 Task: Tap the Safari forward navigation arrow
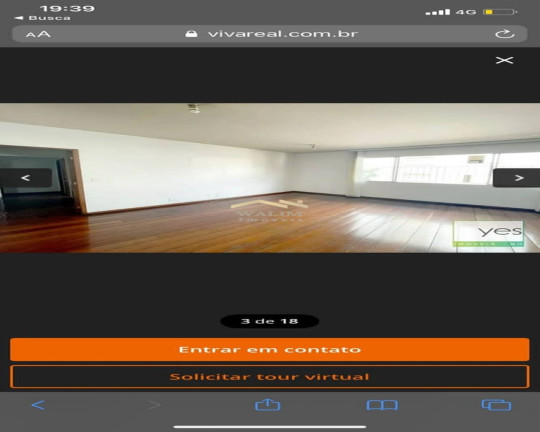tap(154, 405)
